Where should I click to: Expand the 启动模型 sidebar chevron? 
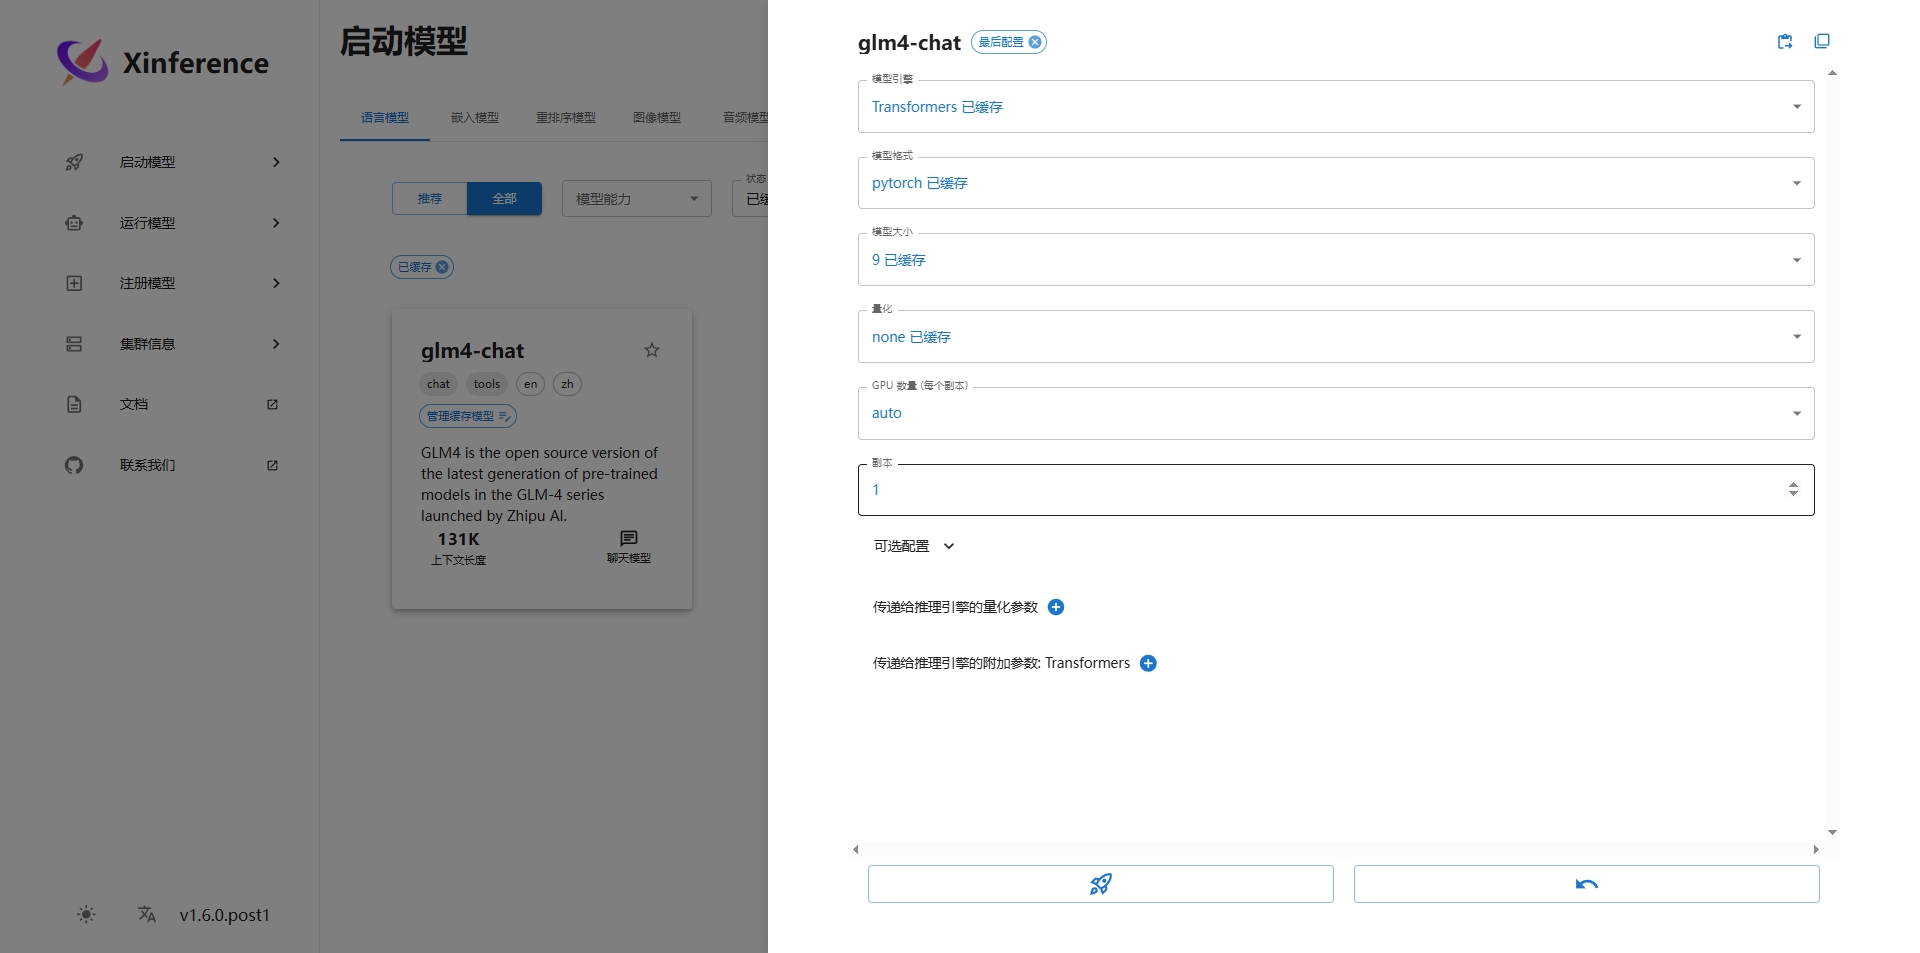[x=277, y=162]
